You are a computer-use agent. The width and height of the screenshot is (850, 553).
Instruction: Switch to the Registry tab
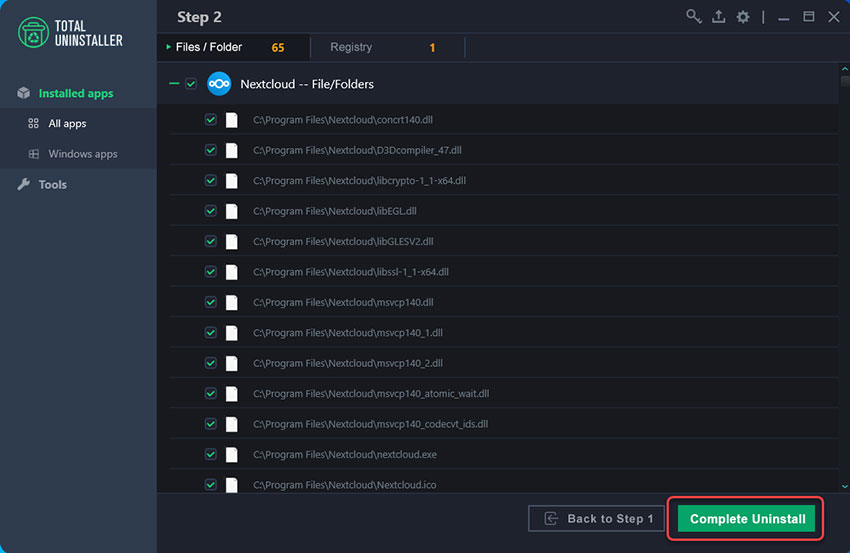(351, 47)
